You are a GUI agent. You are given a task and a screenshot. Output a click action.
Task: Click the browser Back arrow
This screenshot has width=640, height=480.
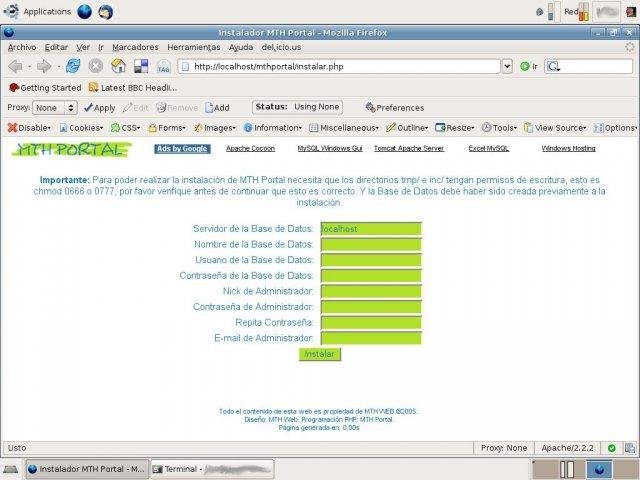[x=17, y=66]
